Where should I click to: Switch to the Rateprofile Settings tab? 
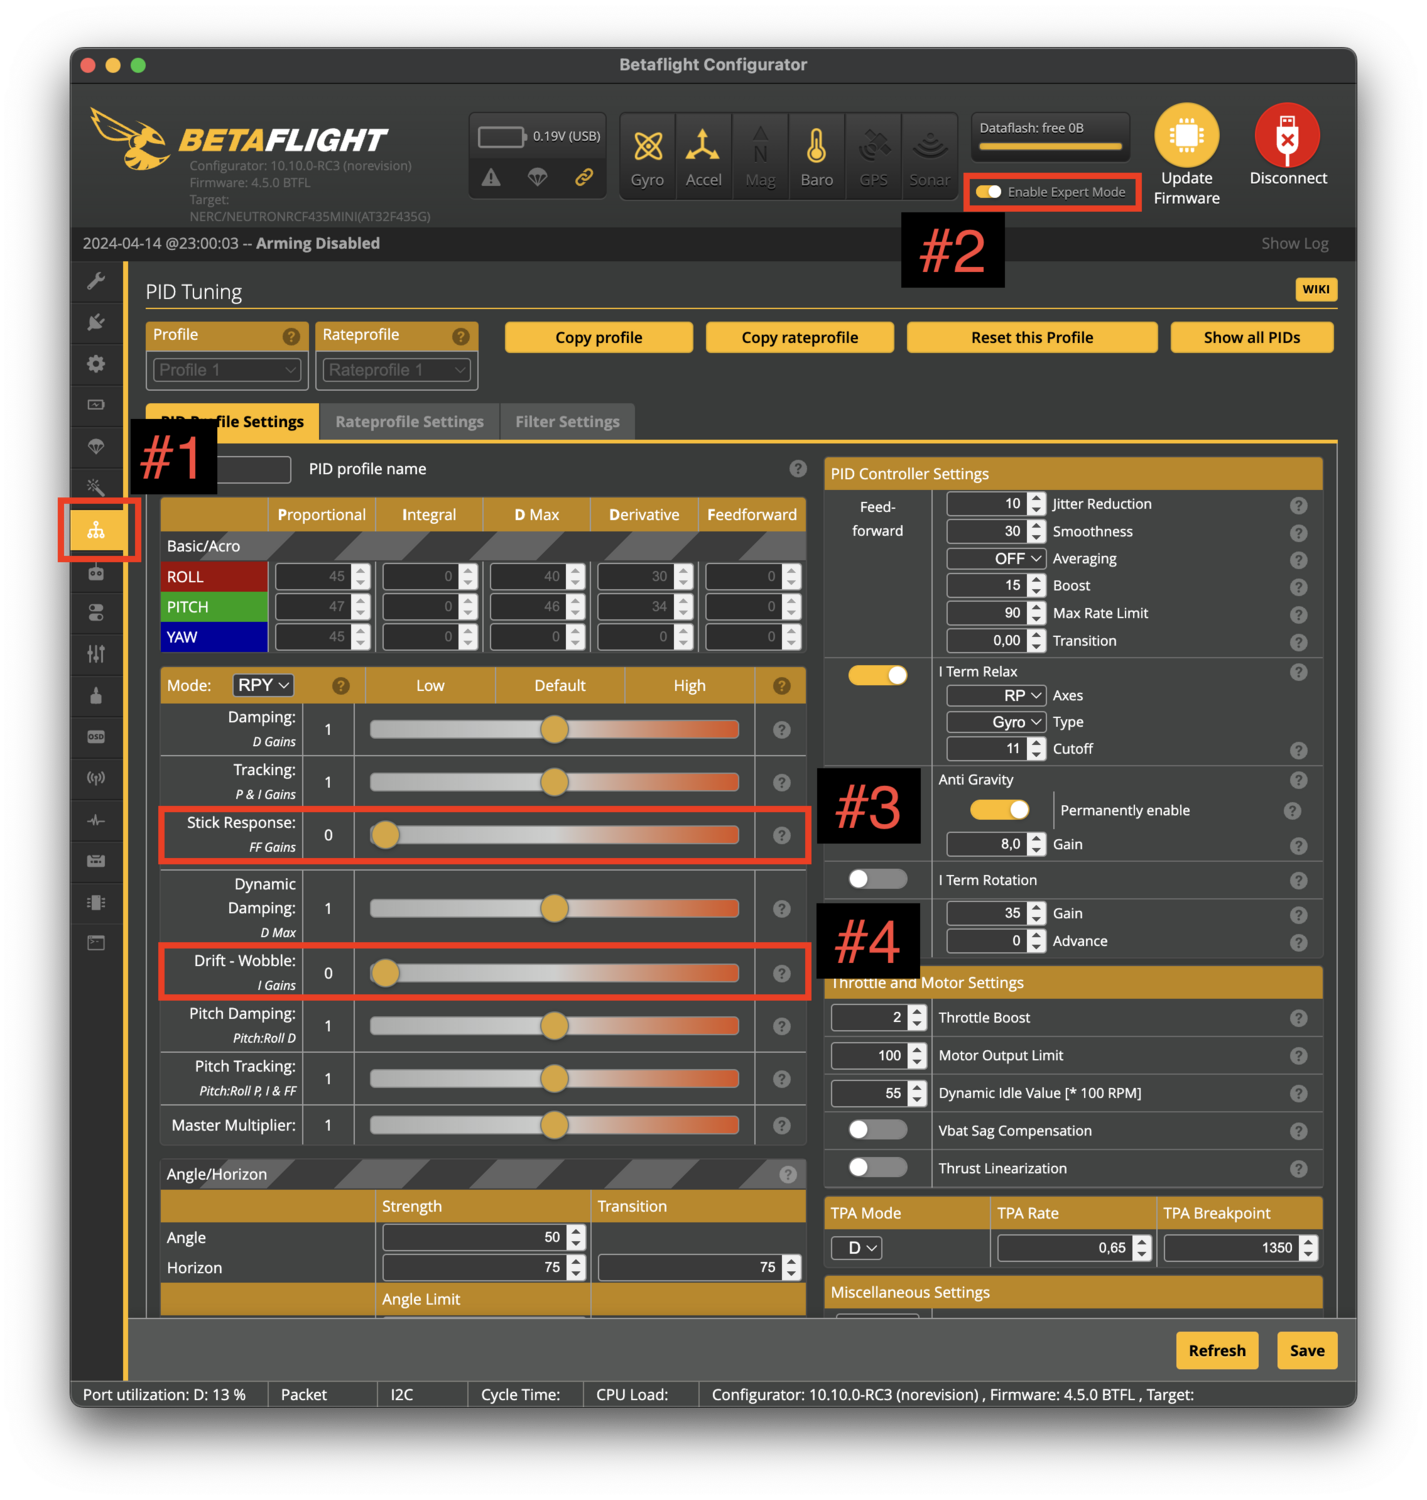coord(409,421)
